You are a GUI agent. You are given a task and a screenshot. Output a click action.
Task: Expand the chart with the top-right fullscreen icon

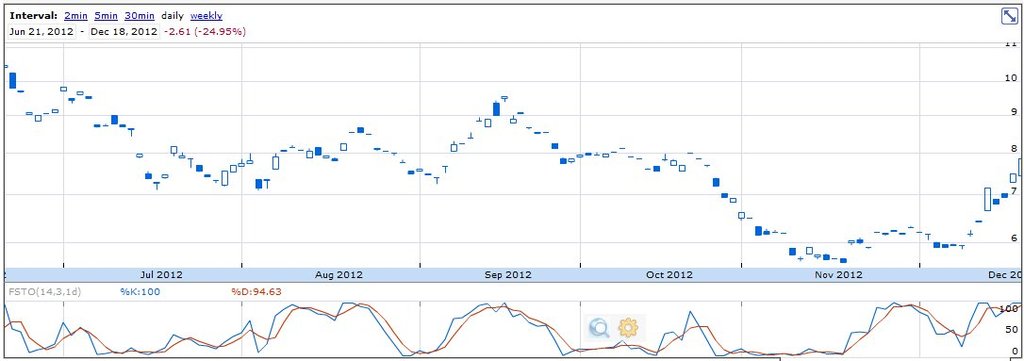(1010, 16)
